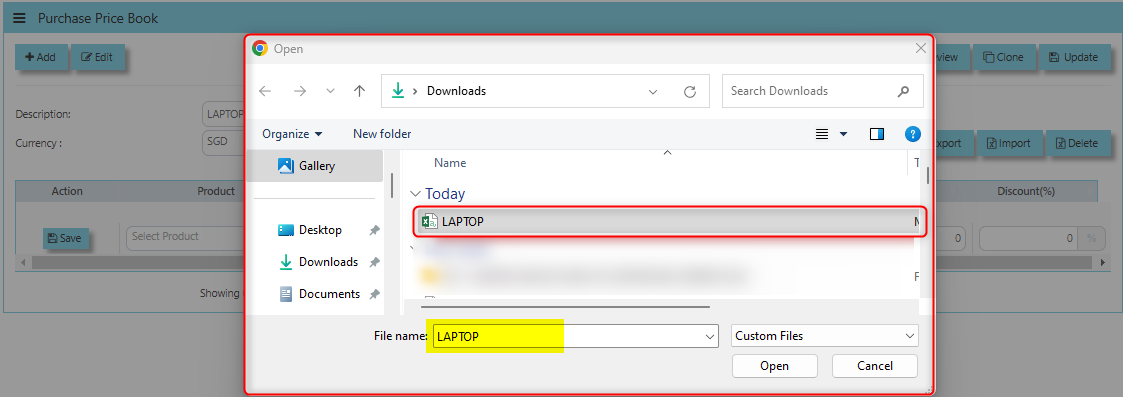The height and width of the screenshot is (397, 1123).
Task: Click New folder in toolbar
Action: [x=382, y=134]
